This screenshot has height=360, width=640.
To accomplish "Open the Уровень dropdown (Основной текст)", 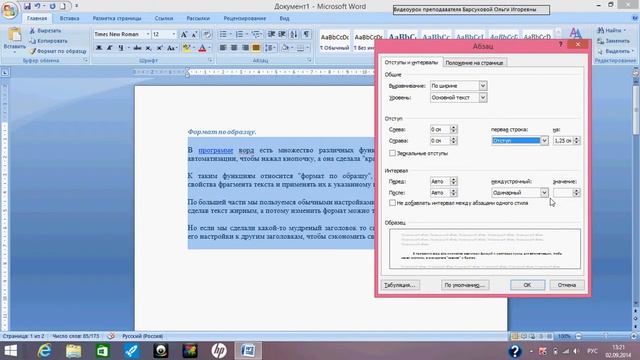I will [483, 98].
